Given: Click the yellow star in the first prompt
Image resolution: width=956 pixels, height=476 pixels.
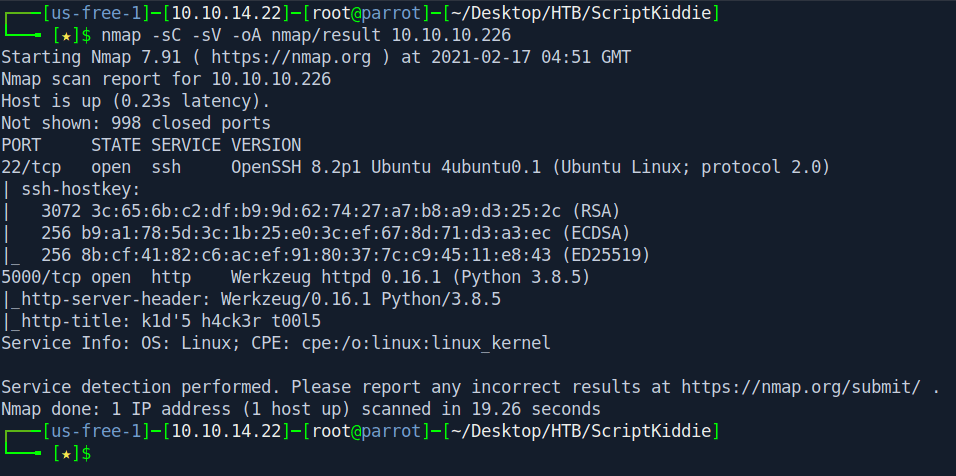Looking at the screenshot, I should click(66, 35).
